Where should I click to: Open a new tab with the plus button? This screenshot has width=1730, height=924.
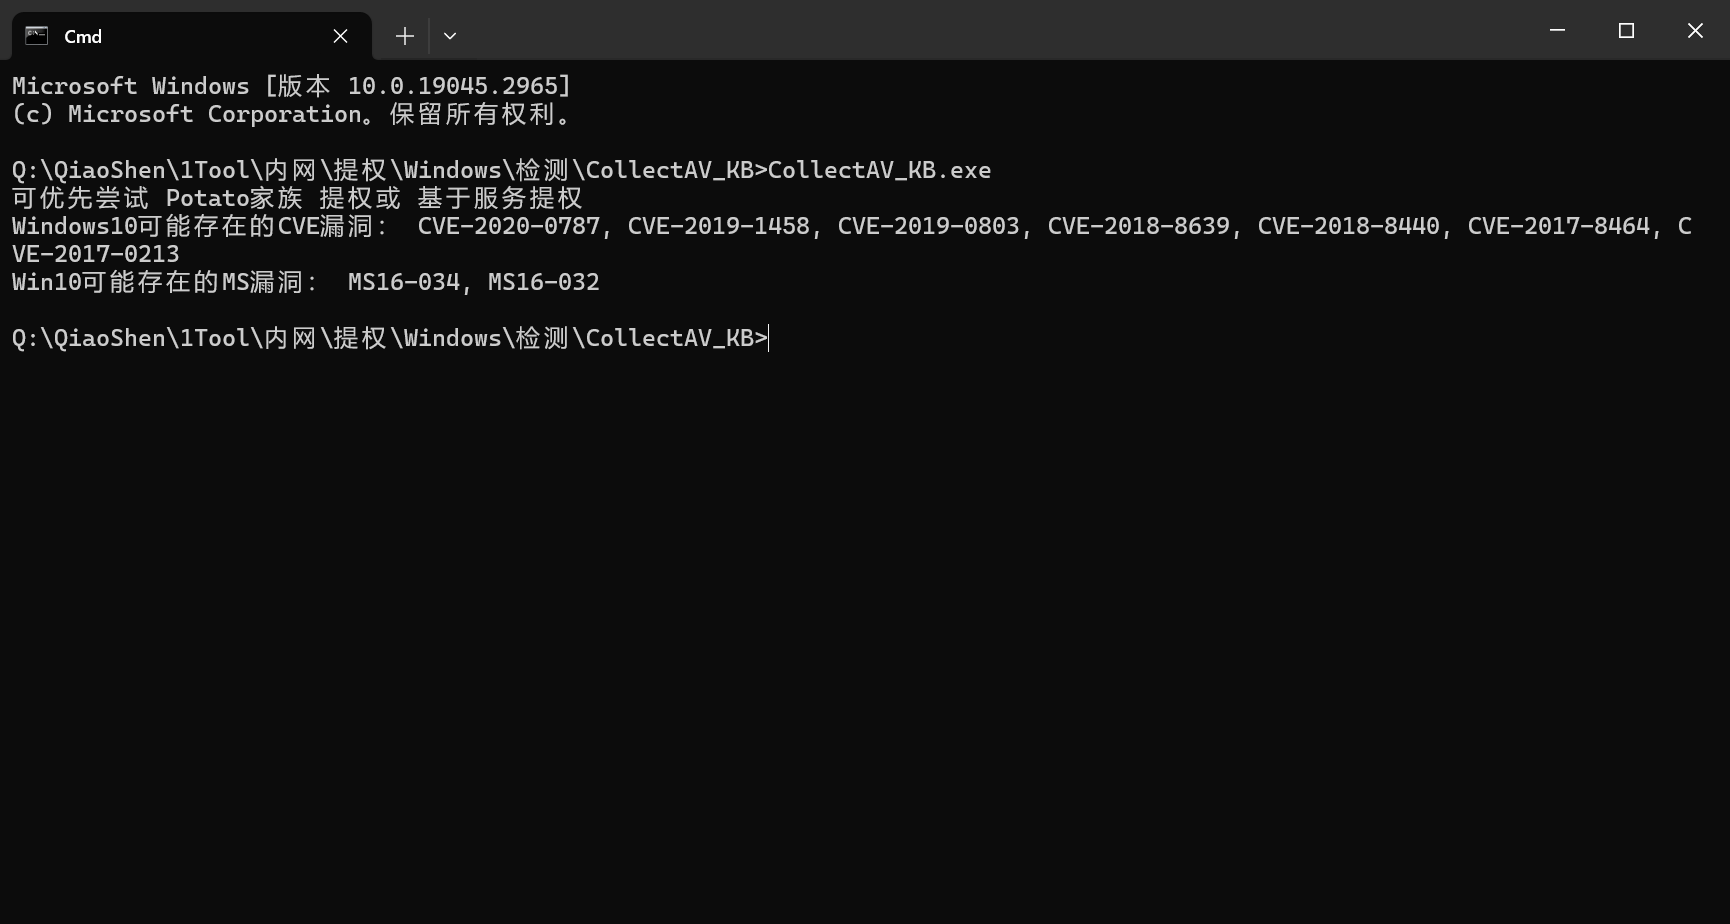pyautogui.click(x=404, y=36)
